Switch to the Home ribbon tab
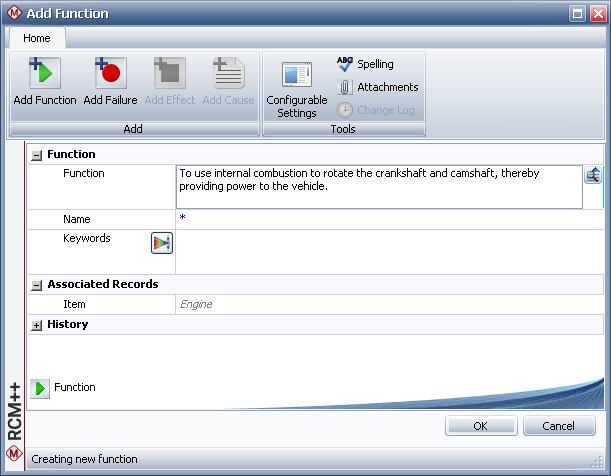611x476 pixels. click(37, 38)
